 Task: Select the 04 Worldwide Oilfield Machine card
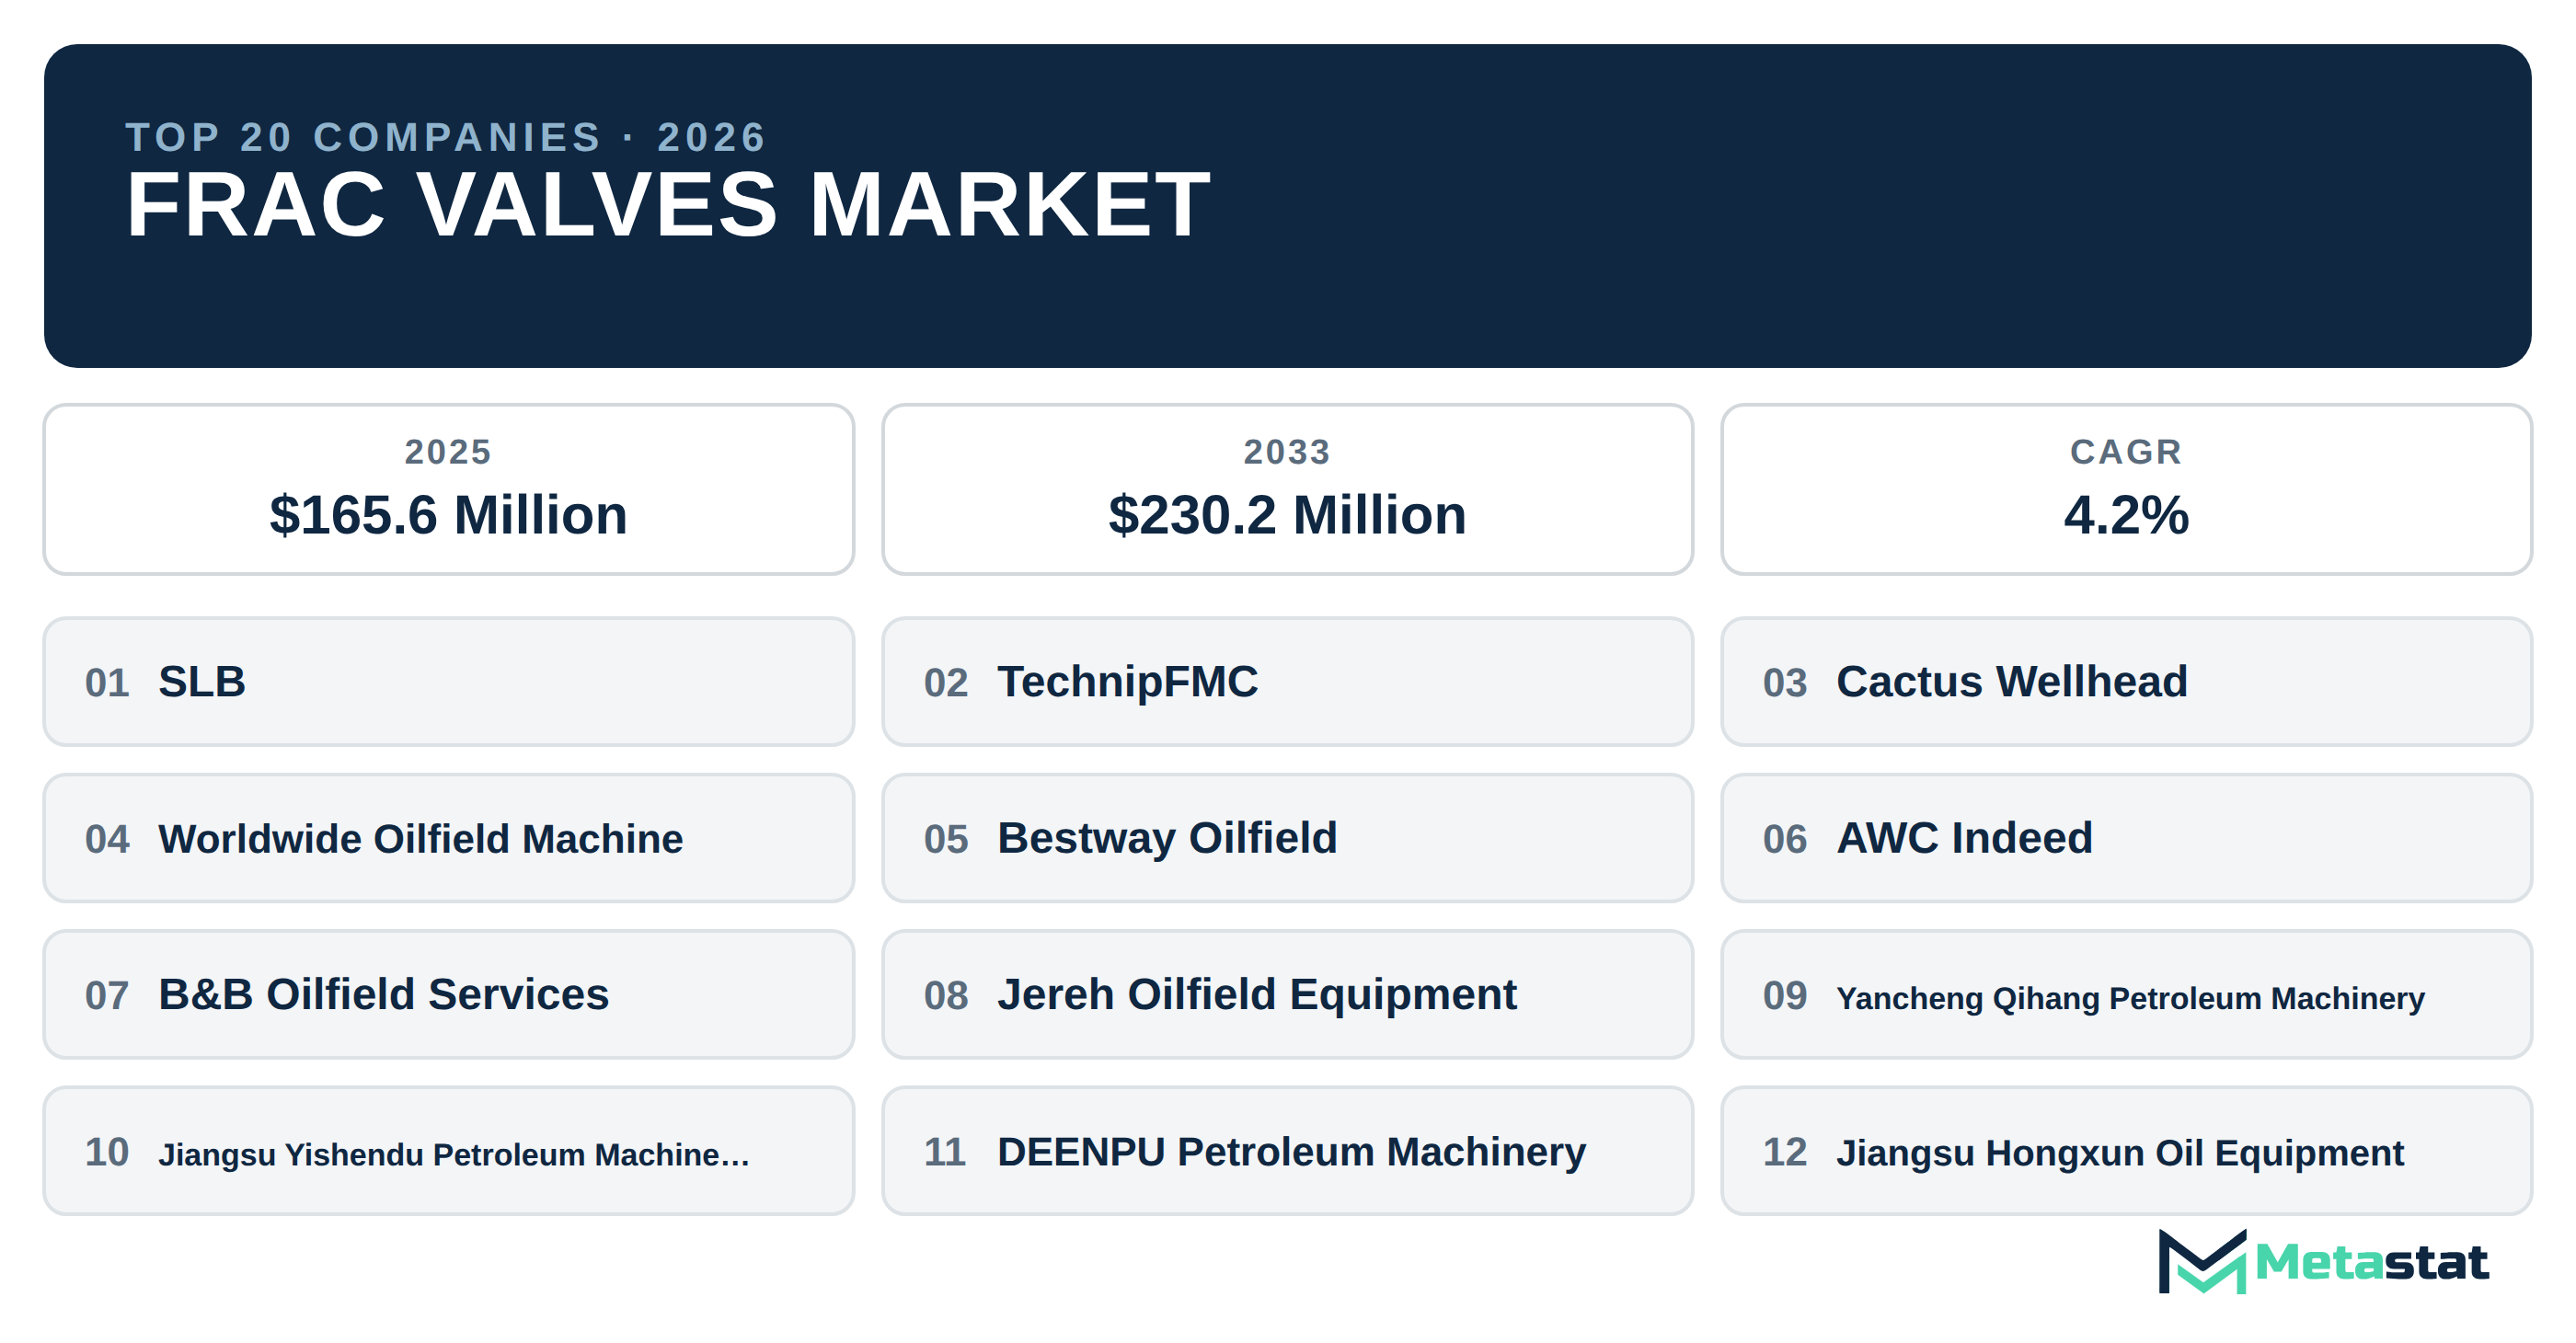[x=449, y=838]
